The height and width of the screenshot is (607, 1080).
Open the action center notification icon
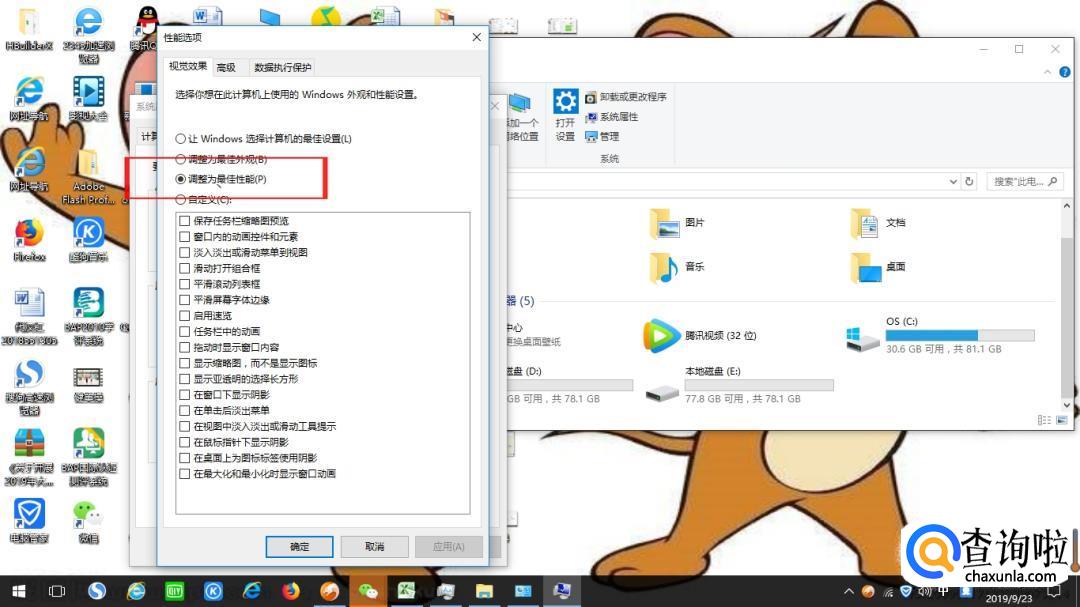click(x=1054, y=592)
